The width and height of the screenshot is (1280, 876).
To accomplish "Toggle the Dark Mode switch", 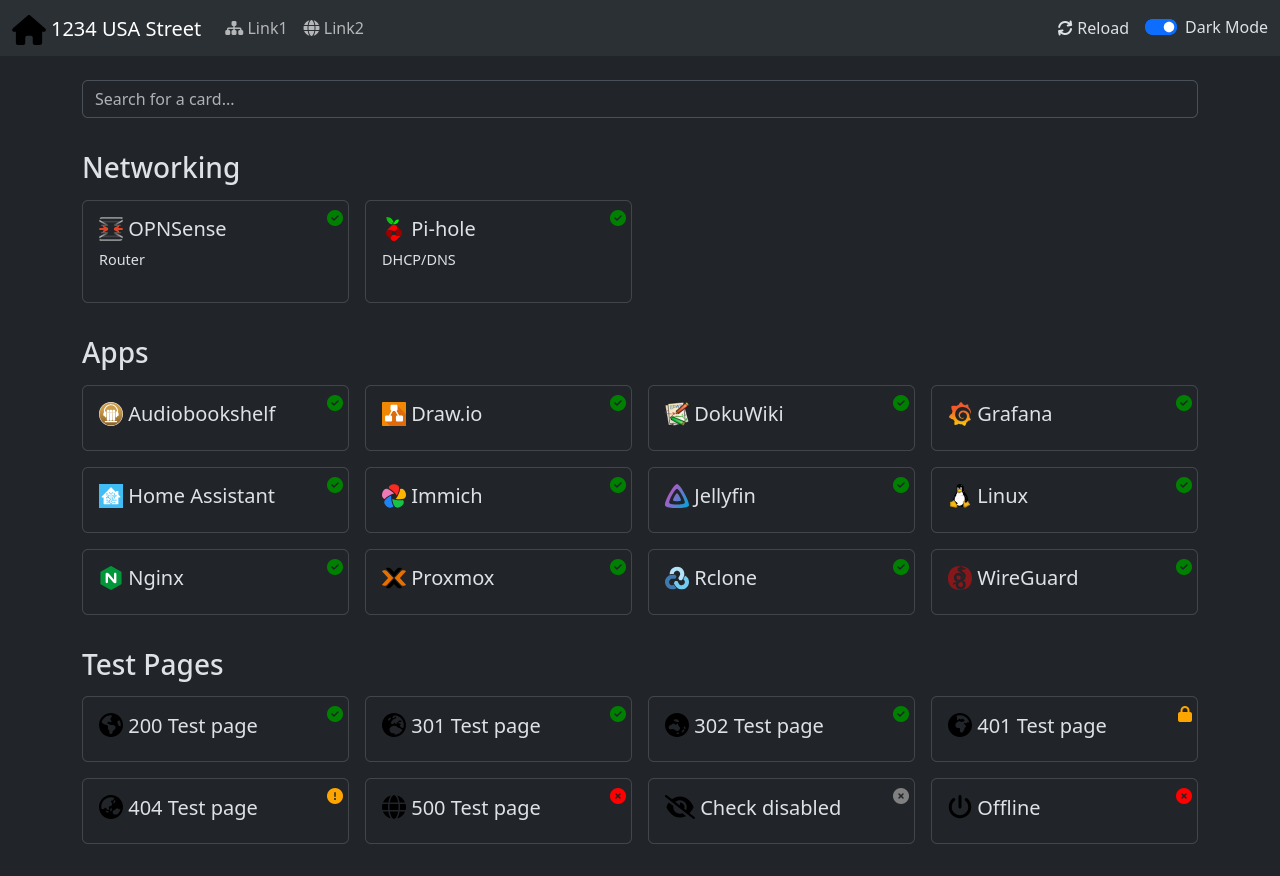I will tap(1161, 27).
